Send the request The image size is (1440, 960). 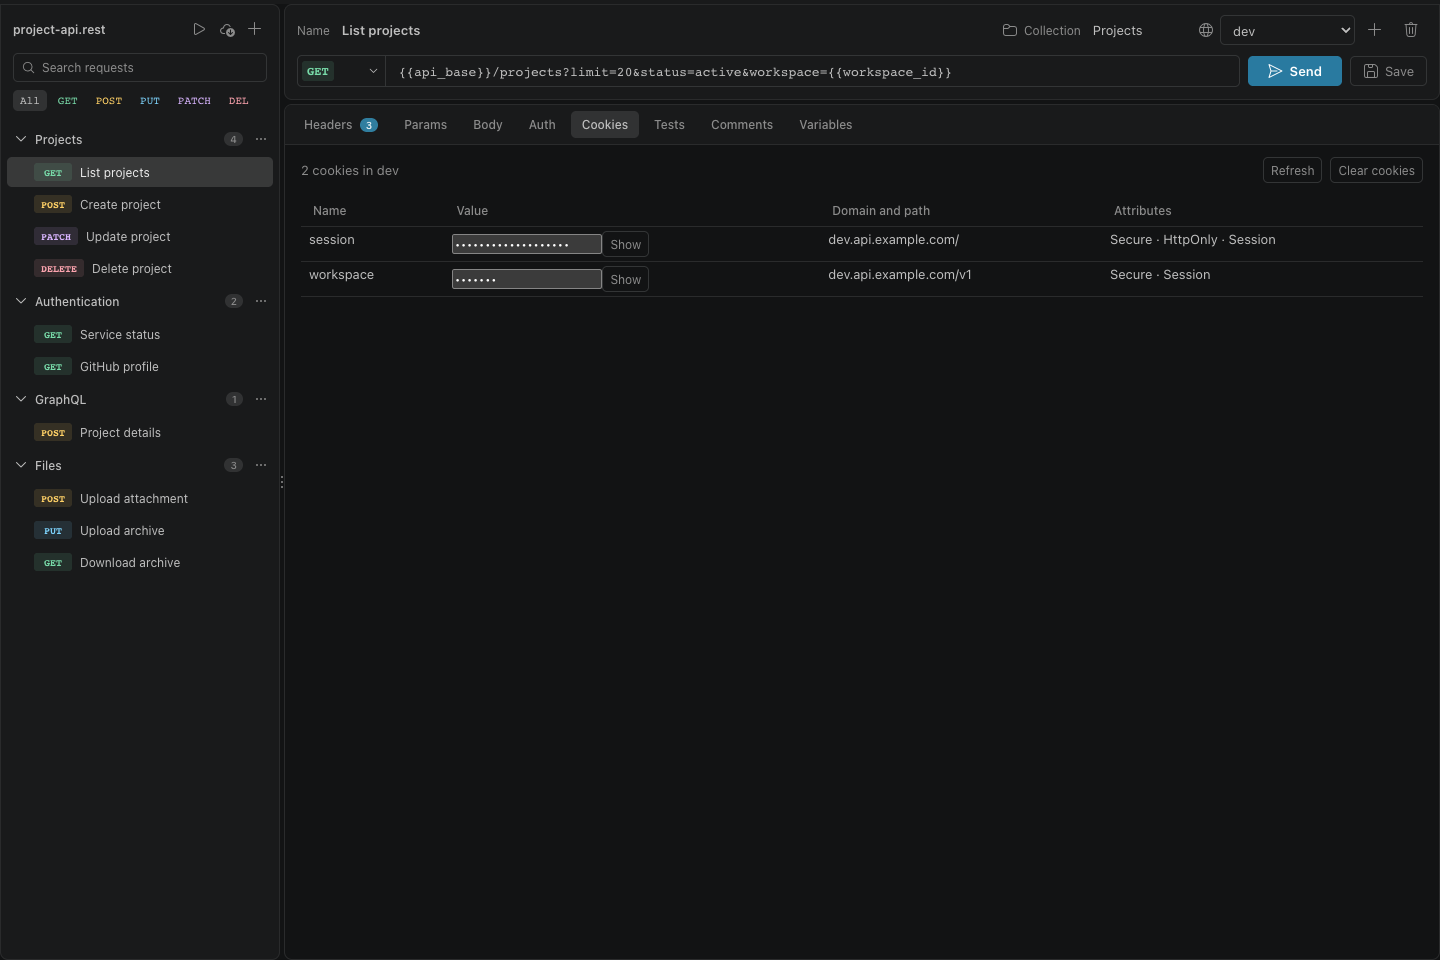pos(1295,71)
